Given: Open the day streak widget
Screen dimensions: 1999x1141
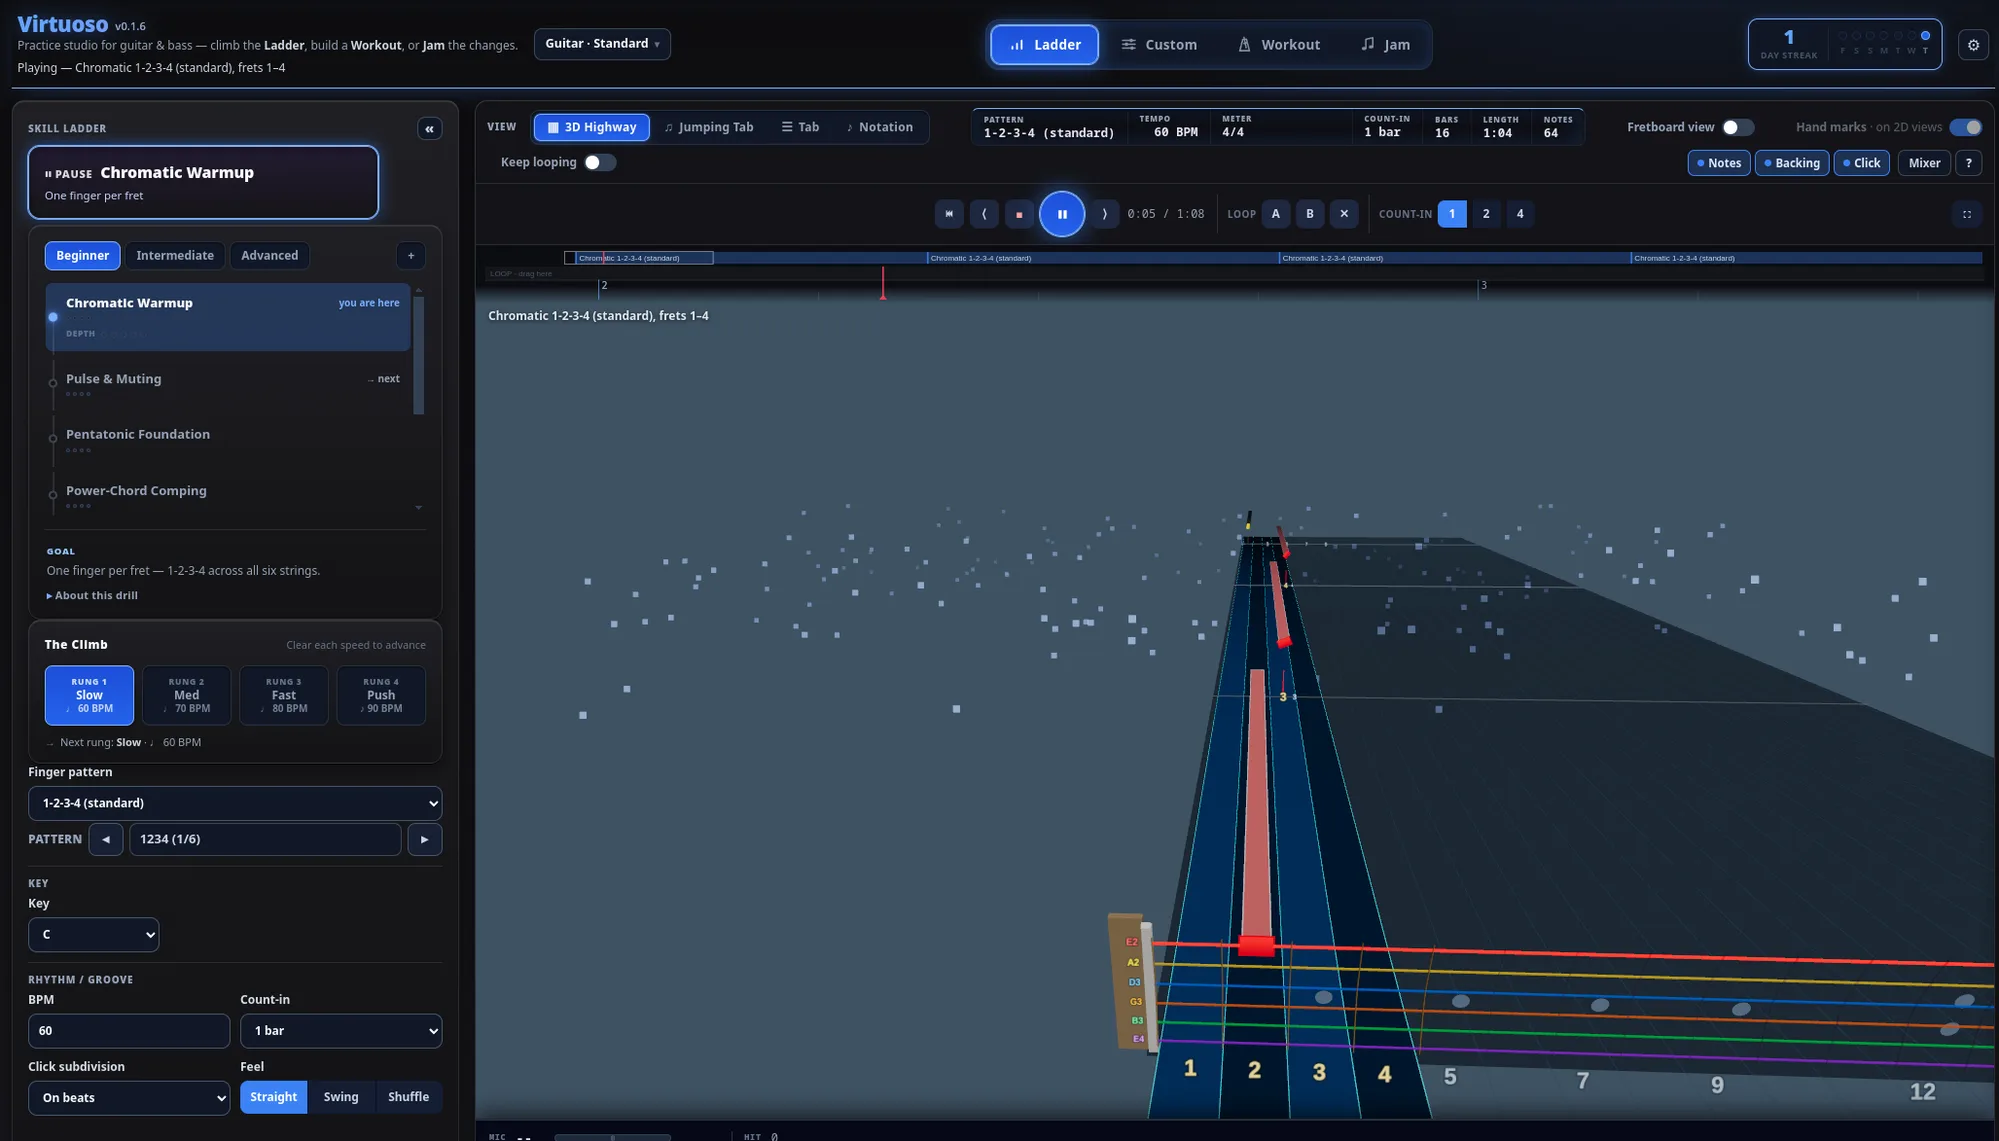Looking at the screenshot, I should click(x=1845, y=45).
